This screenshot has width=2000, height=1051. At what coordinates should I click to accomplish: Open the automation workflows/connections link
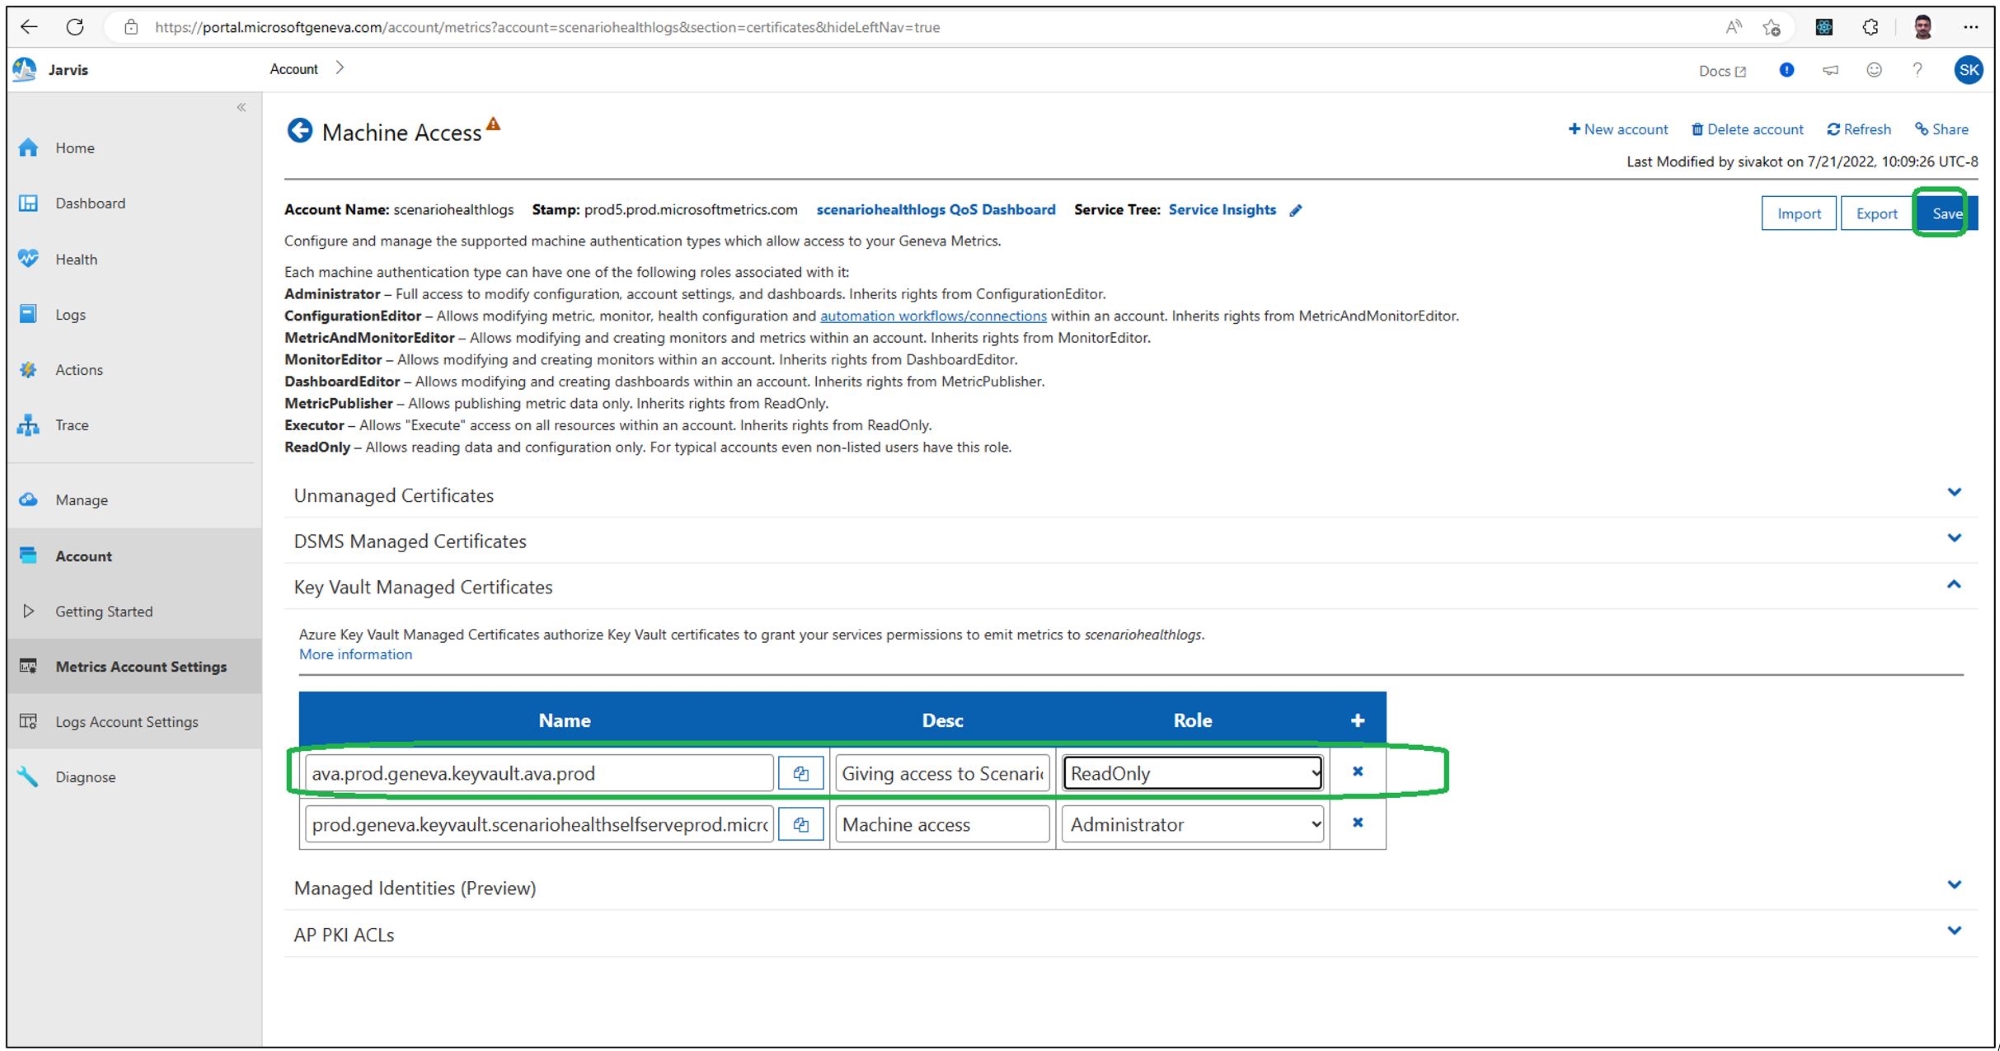933,316
